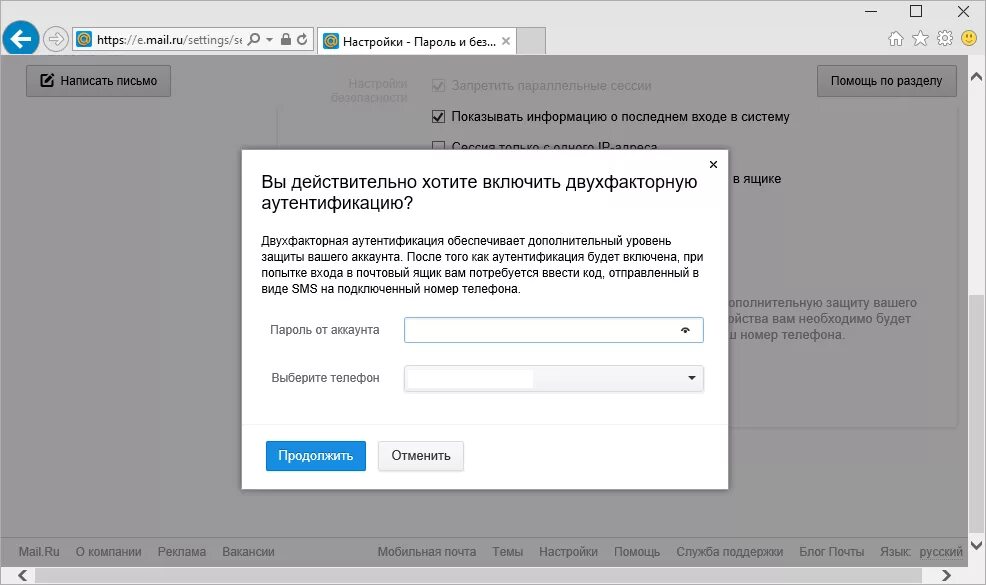Click the Помощь по разделу button

887,81
